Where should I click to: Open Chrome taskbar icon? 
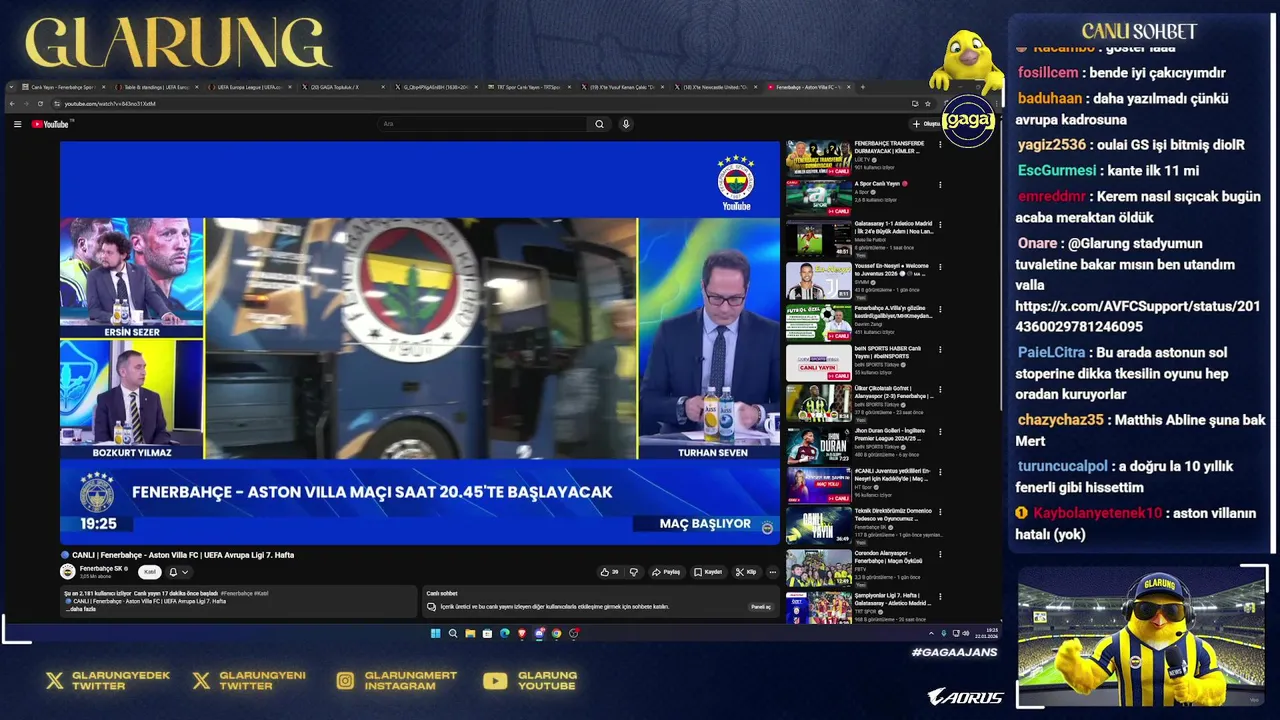pos(556,633)
